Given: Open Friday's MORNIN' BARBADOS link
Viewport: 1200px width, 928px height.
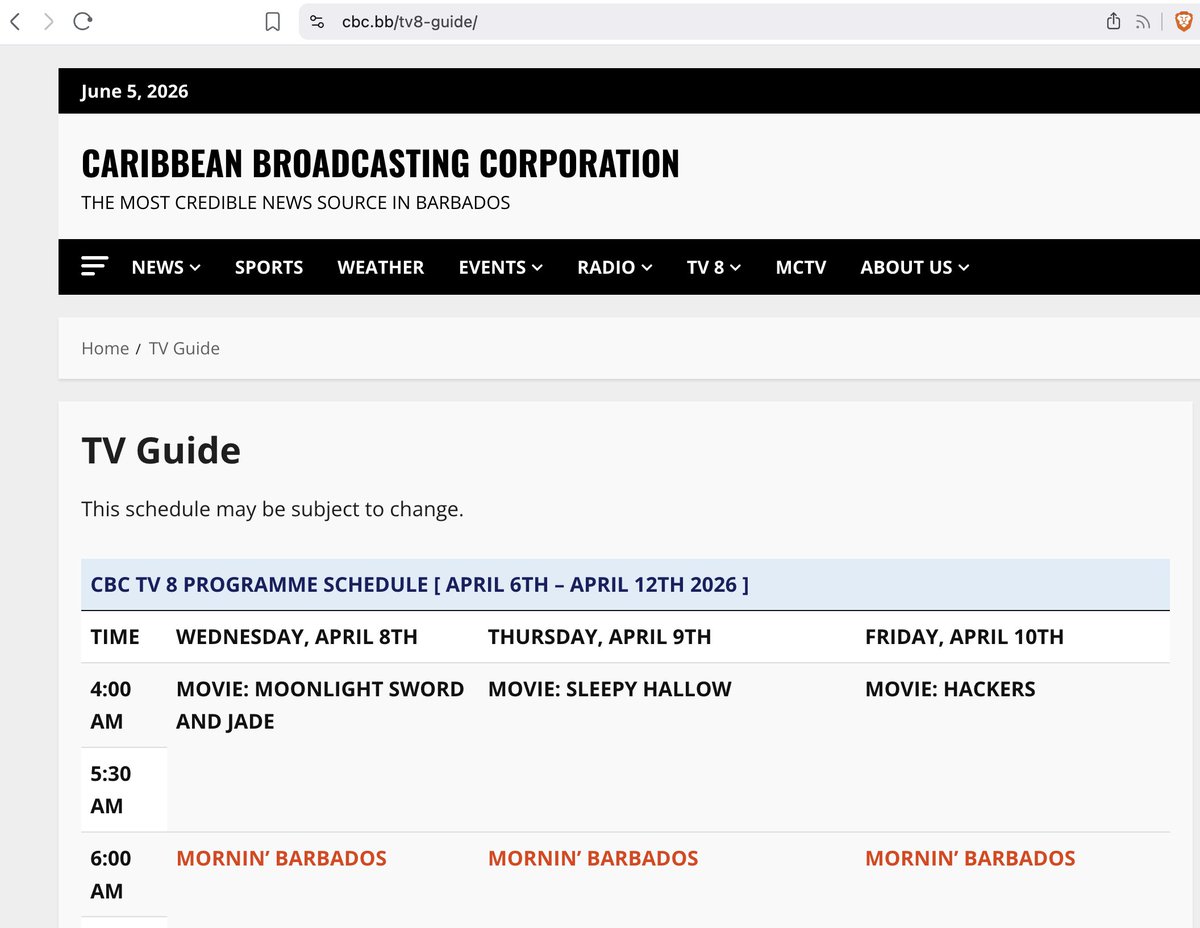Looking at the screenshot, I should (x=970, y=858).
